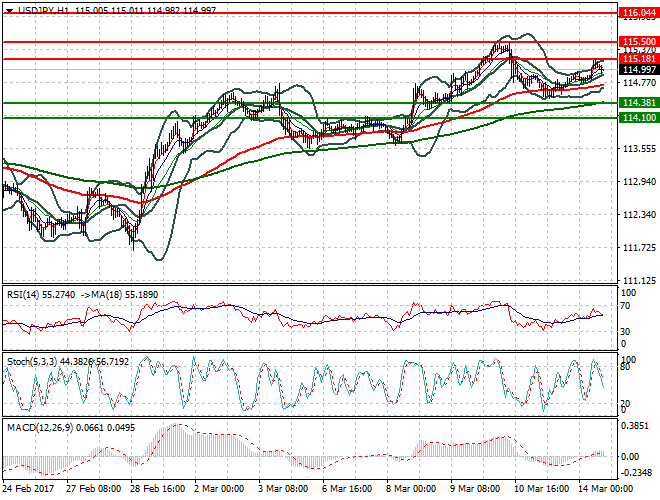Select the USDJPY,H1 chart title text

click(44, 10)
